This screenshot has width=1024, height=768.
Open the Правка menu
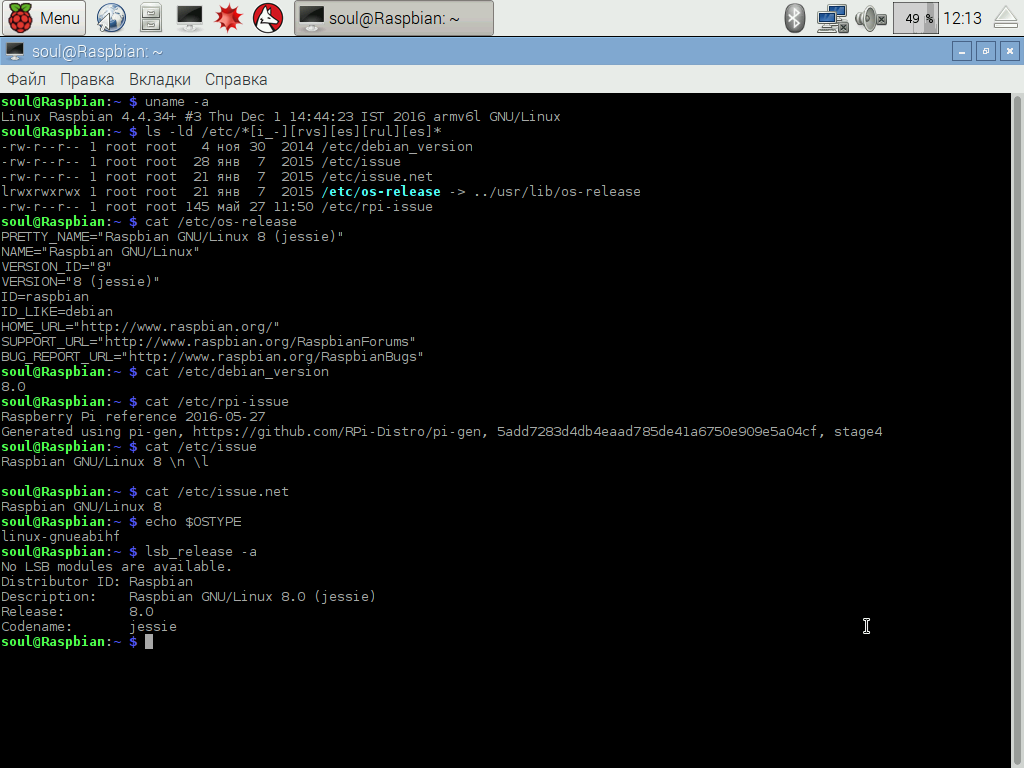point(87,80)
